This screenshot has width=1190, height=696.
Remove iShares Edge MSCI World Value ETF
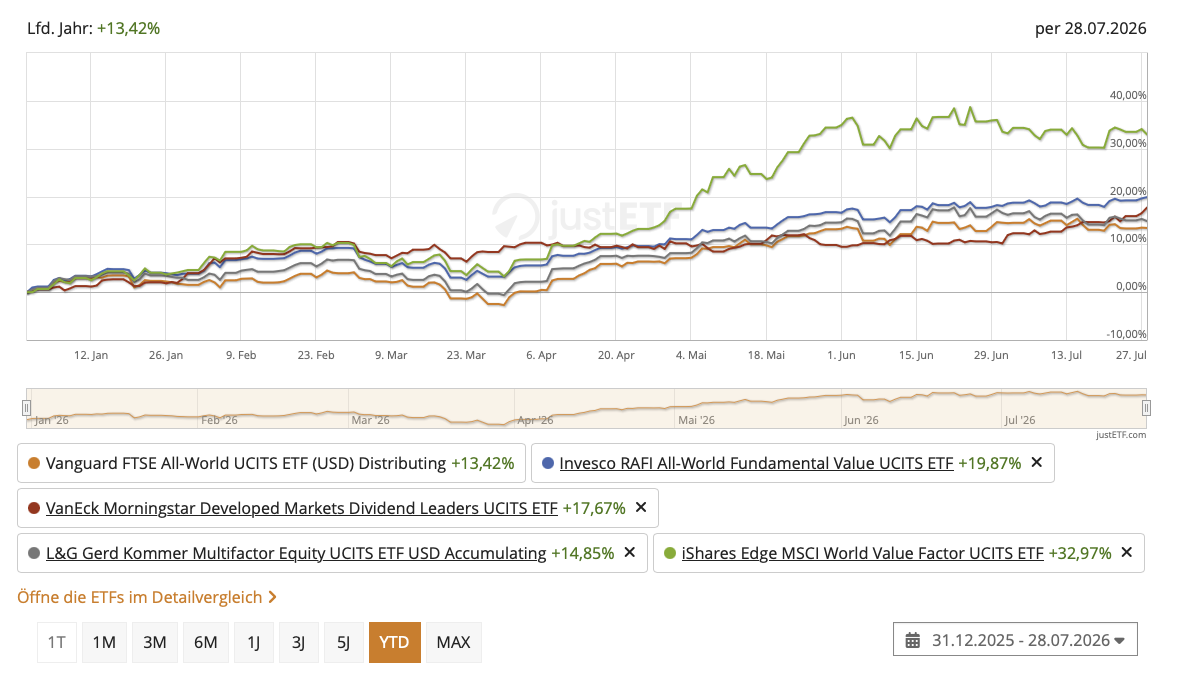tap(1126, 552)
